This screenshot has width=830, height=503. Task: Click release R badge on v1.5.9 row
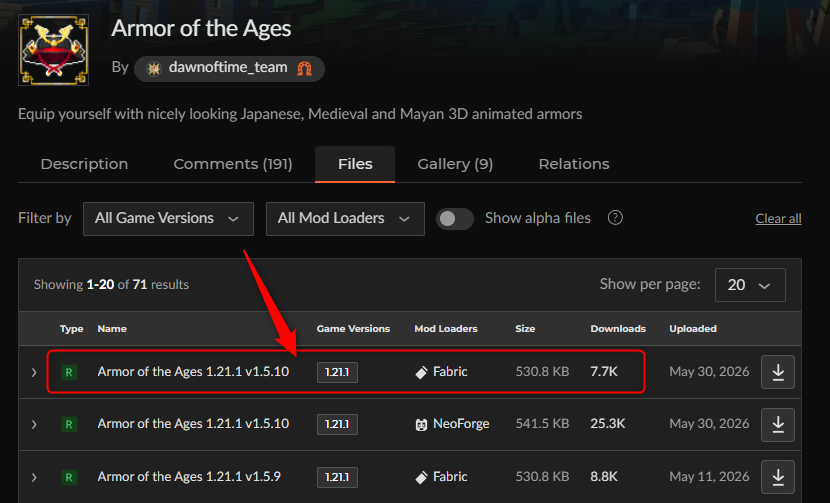69,477
